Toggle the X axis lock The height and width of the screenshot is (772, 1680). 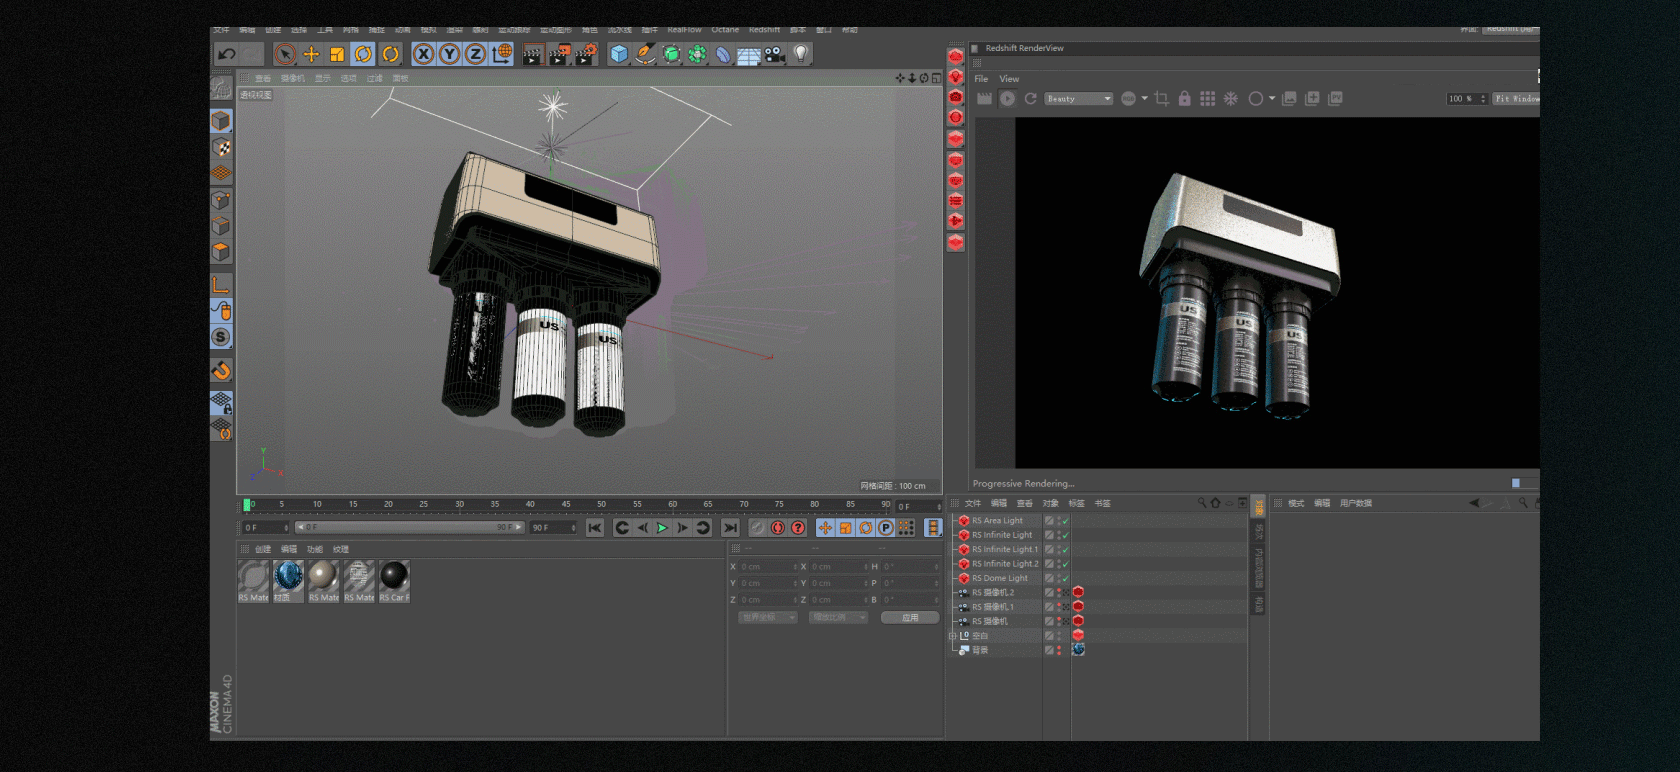[x=424, y=54]
